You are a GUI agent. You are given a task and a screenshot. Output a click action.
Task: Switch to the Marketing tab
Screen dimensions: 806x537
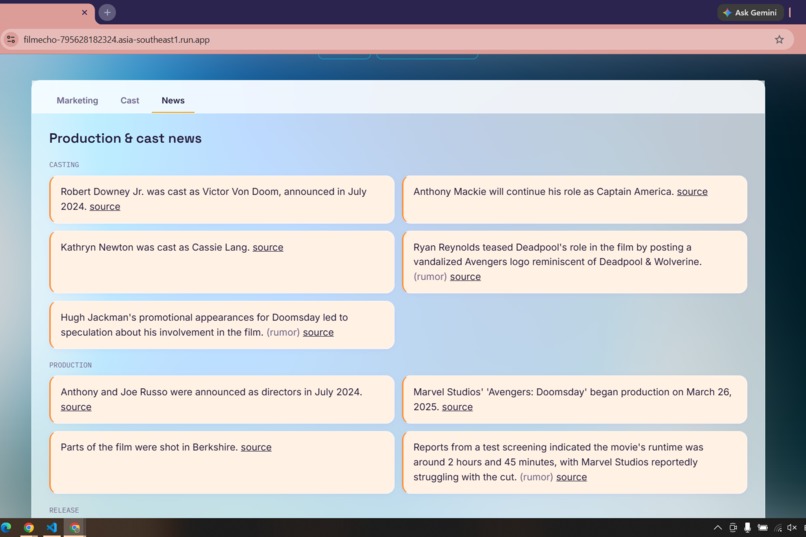point(77,100)
